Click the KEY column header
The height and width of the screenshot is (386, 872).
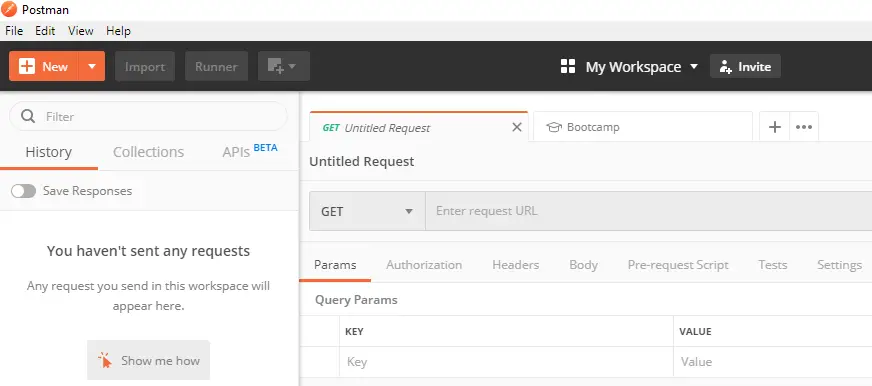pos(354,332)
